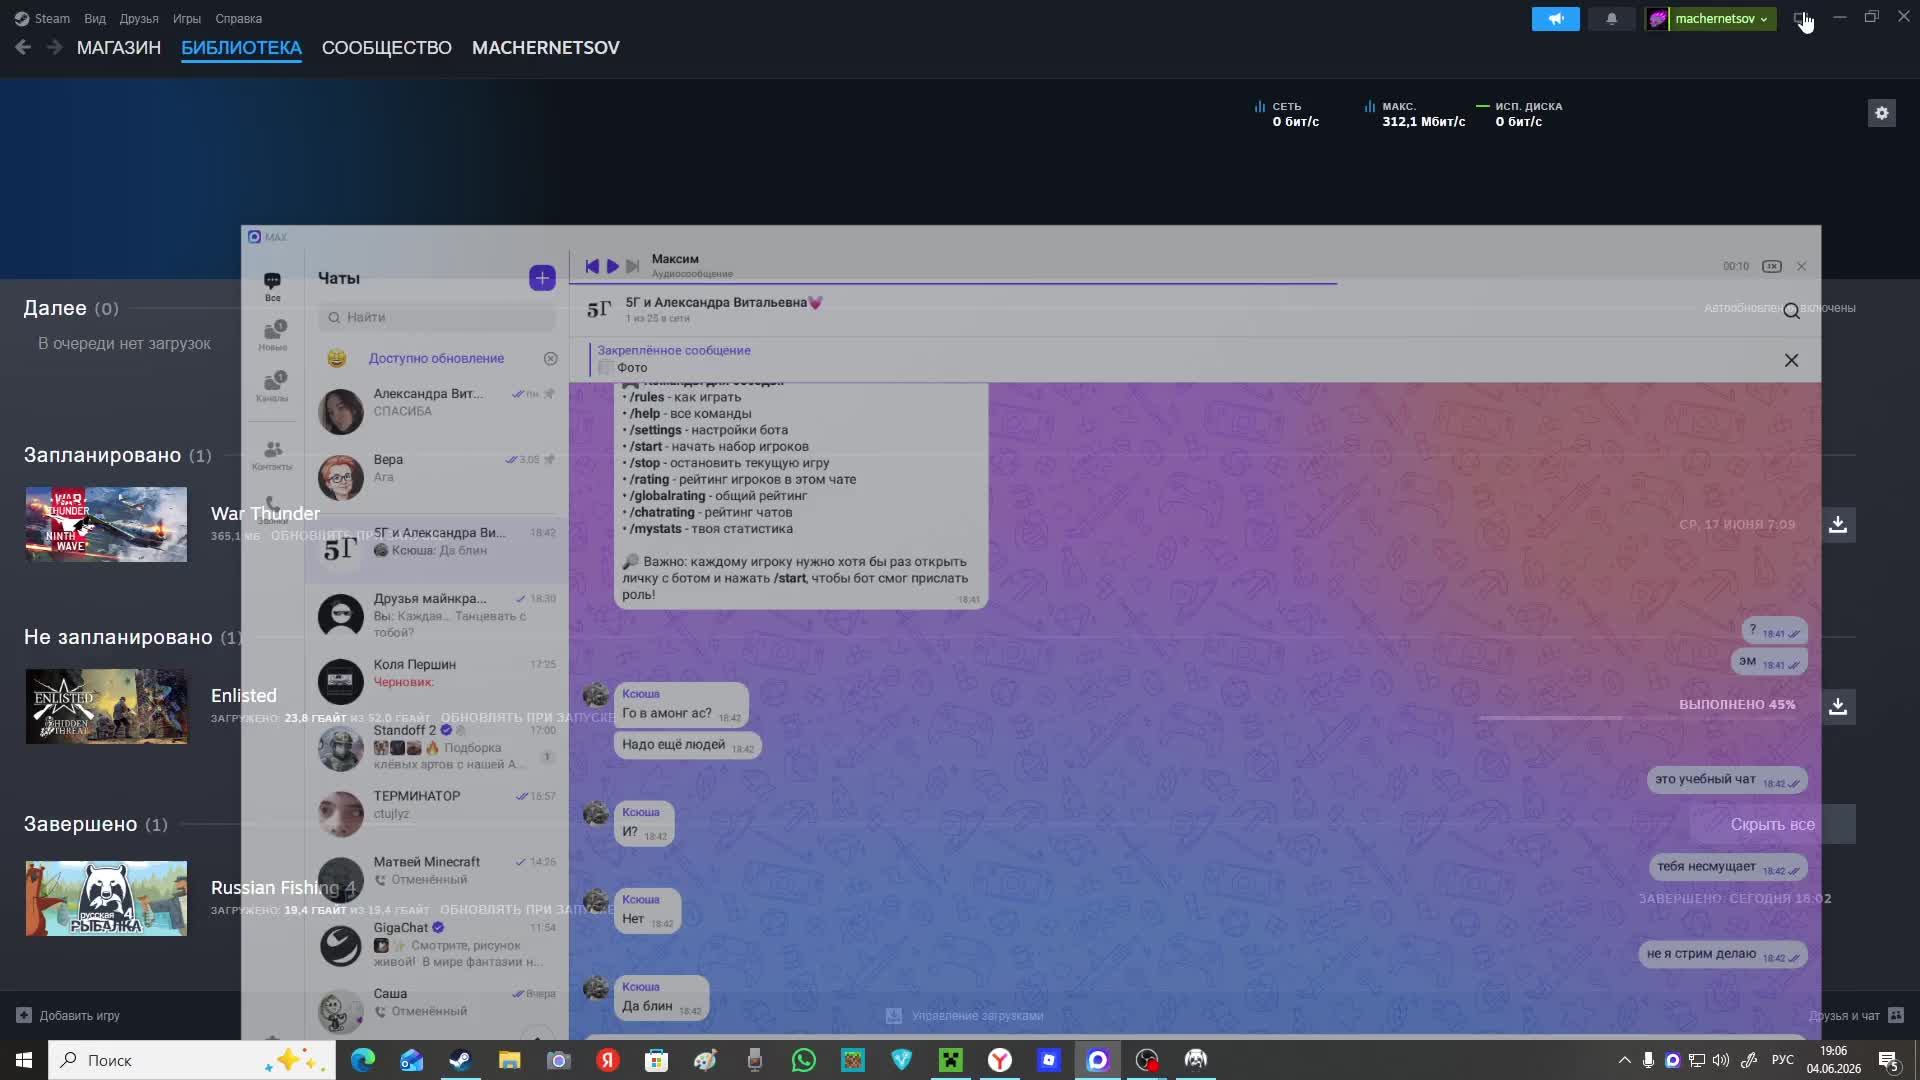The height and width of the screenshot is (1080, 1920).
Task: Open the "Справка" menu in Steam
Action: point(239,18)
